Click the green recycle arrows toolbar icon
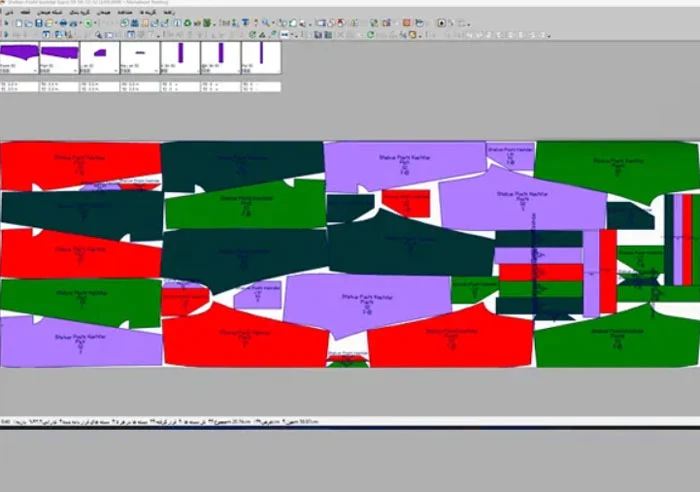700x492 pixels. pyautogui.click(x=188, y=23)
